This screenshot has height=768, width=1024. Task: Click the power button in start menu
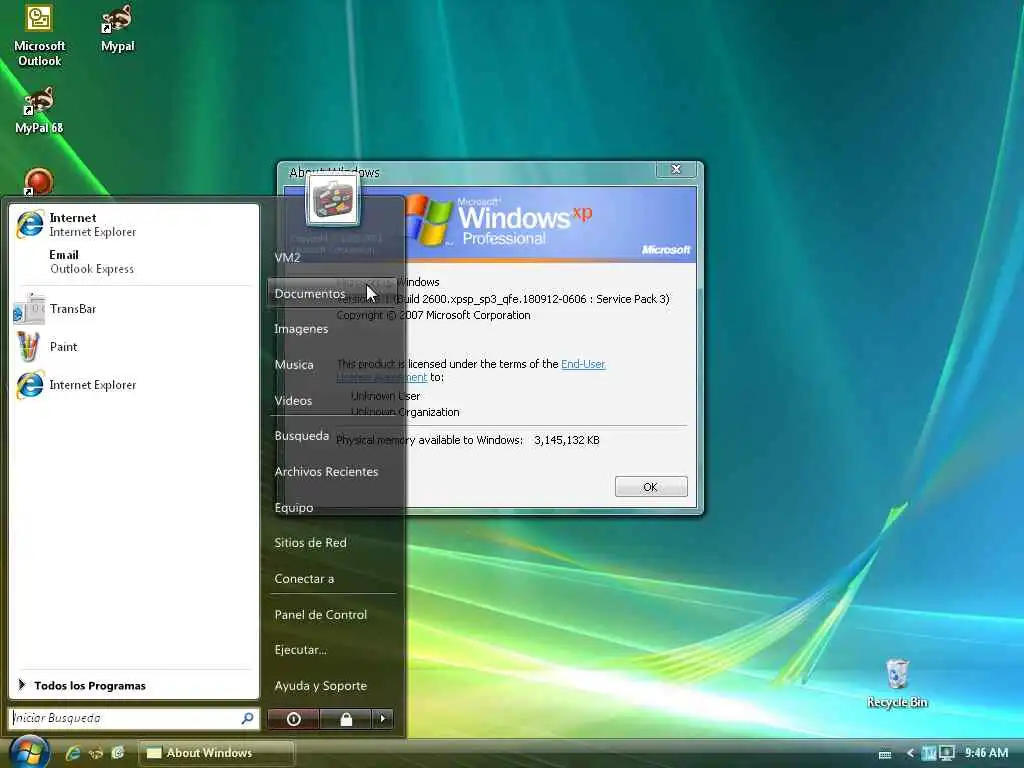click(x=294, y=719)
